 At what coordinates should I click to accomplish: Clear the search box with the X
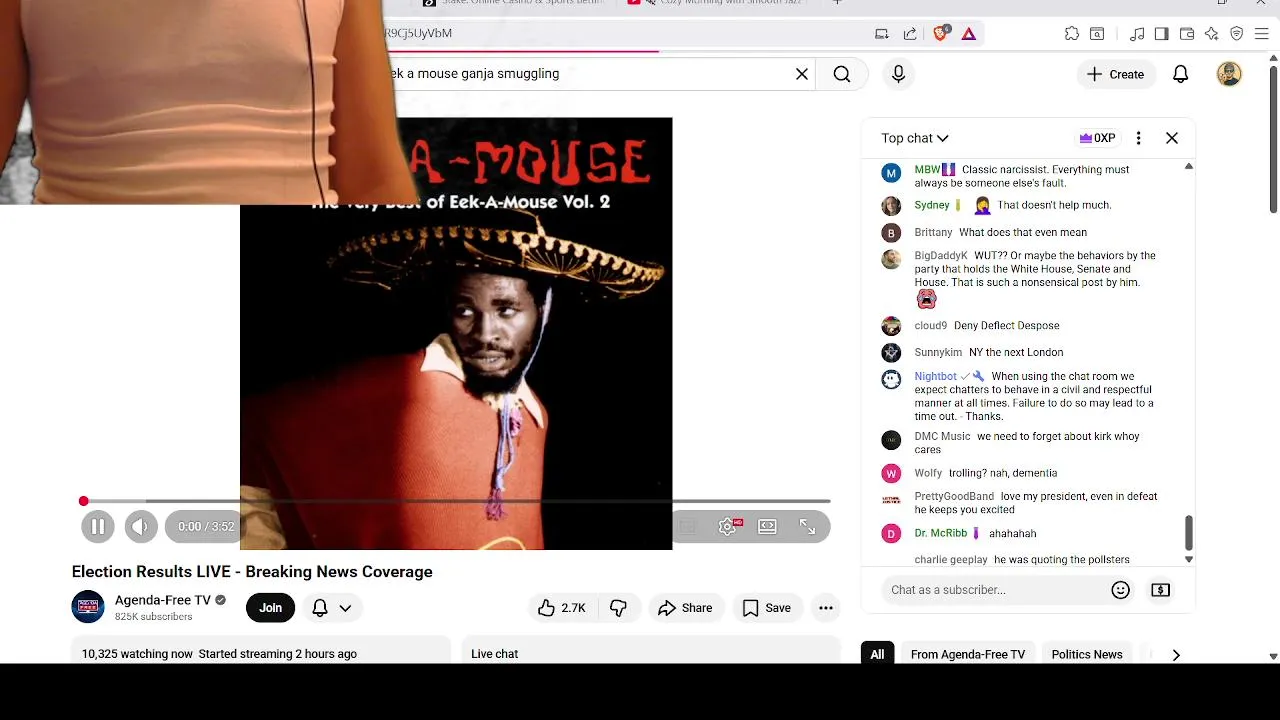tap(802, 74)
